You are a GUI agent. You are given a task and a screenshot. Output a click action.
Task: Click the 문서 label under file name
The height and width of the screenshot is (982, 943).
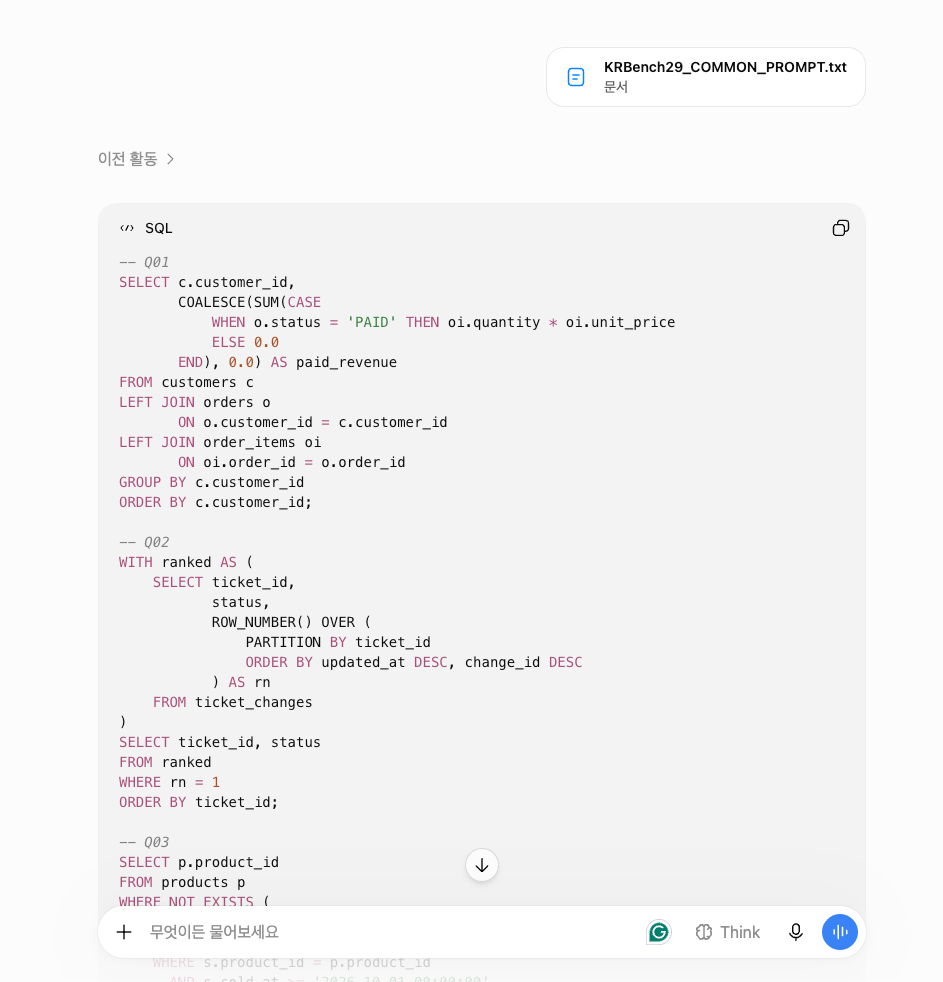(x=616, y=87)
